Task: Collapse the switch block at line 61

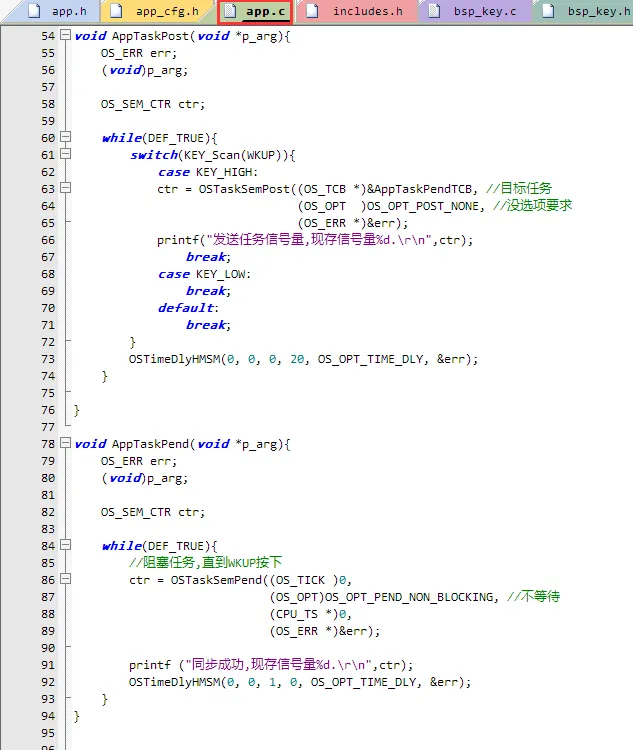Action: pyautogui.click(x=66, y=155)
